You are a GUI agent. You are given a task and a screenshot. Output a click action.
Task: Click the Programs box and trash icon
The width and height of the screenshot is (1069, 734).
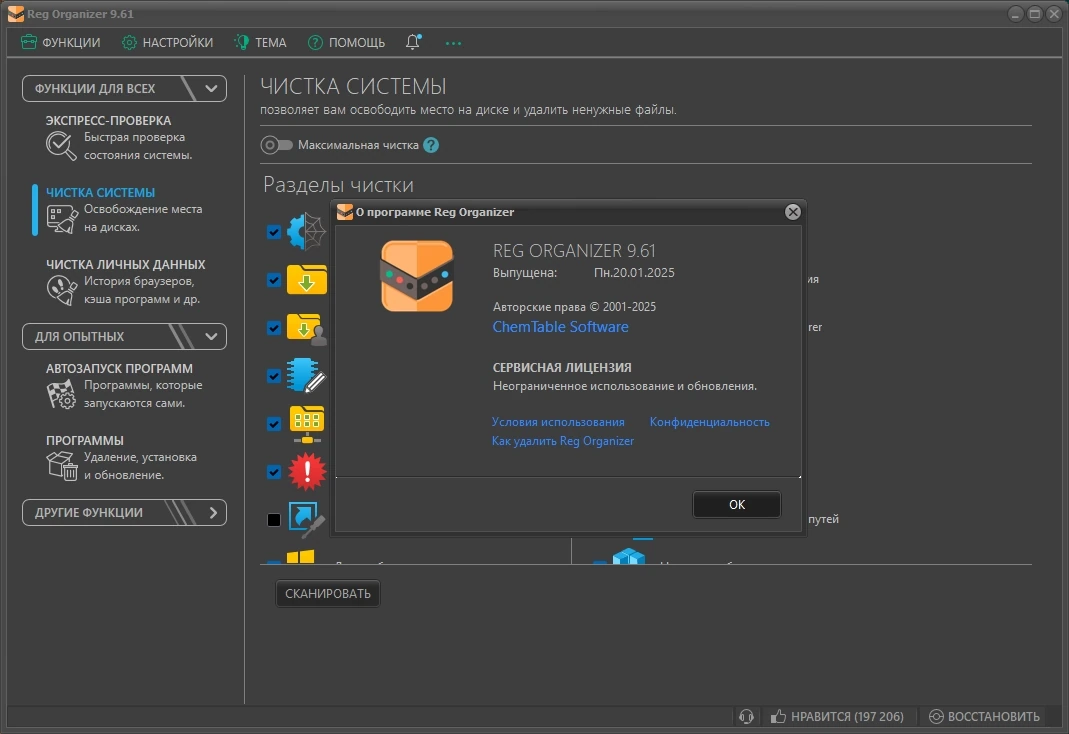point(61,466)
